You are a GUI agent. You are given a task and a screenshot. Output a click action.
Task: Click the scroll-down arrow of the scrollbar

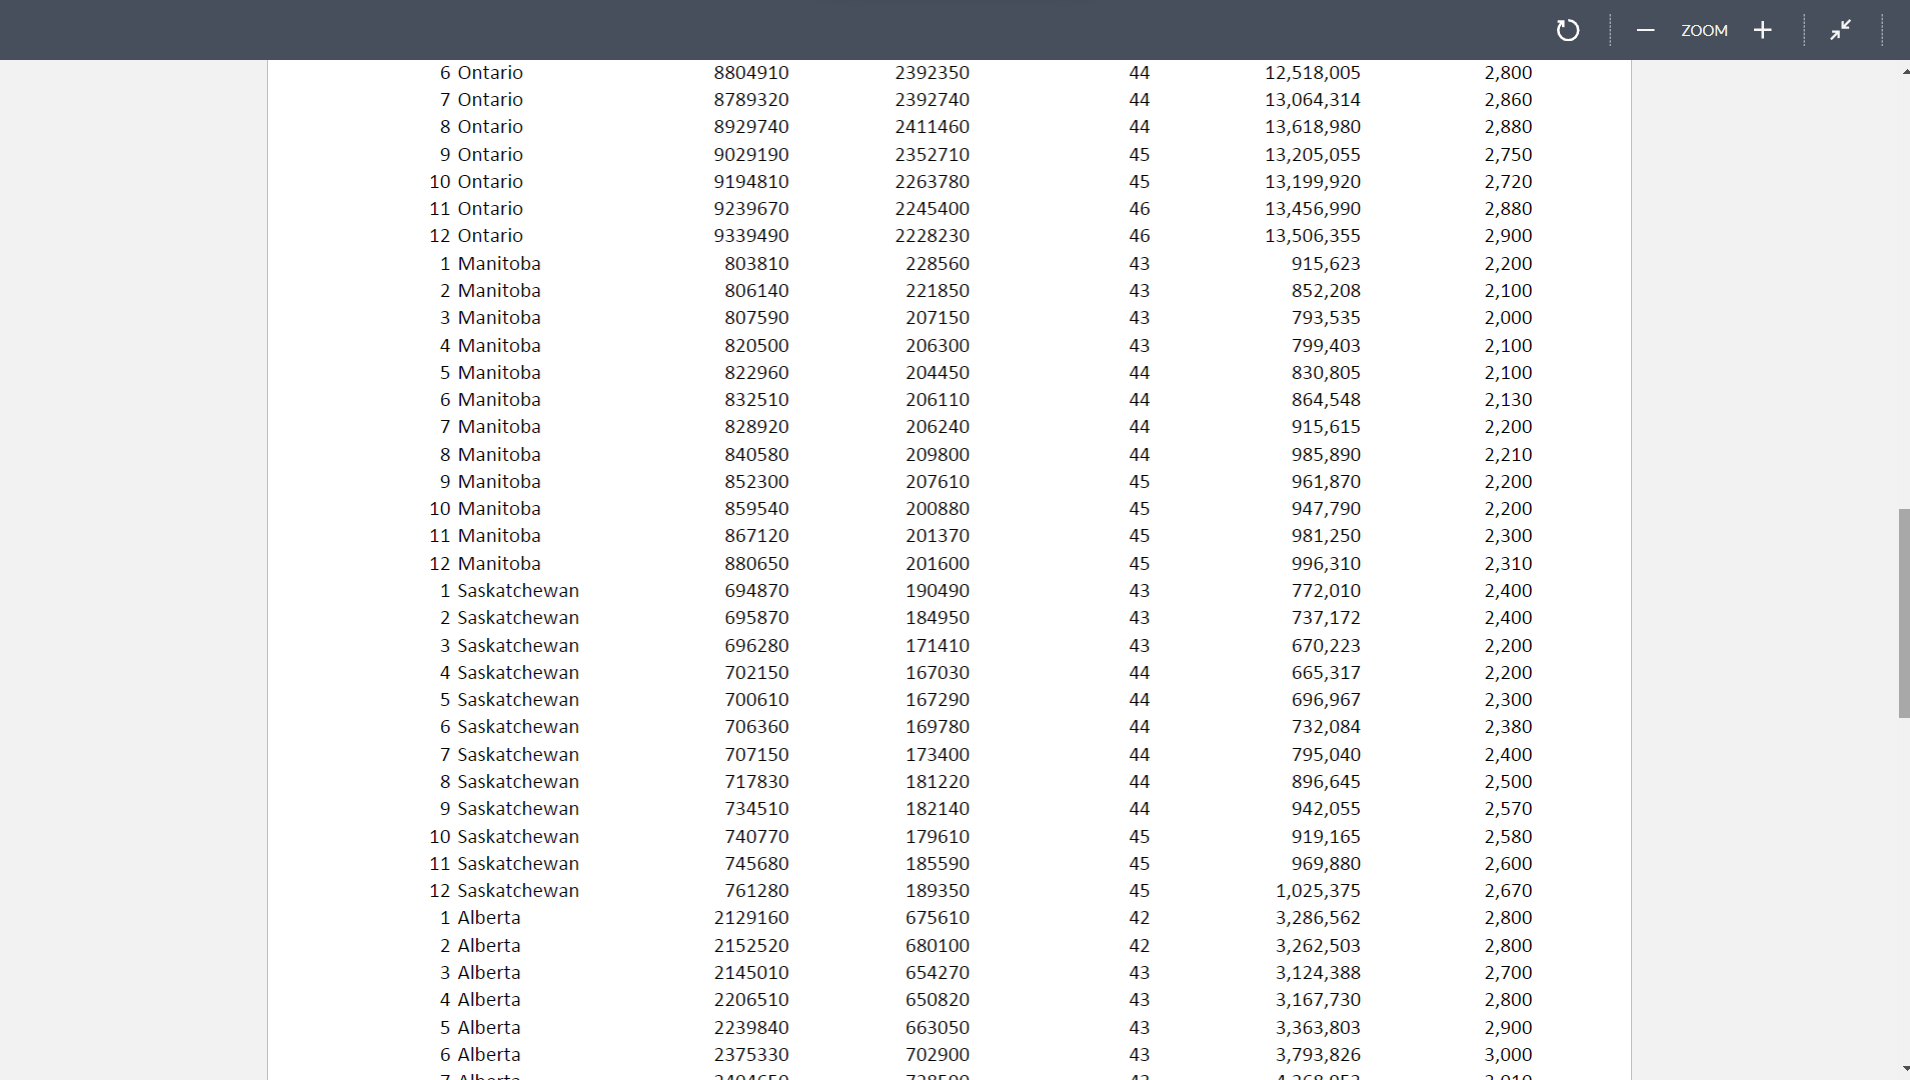[1904, 1069]
